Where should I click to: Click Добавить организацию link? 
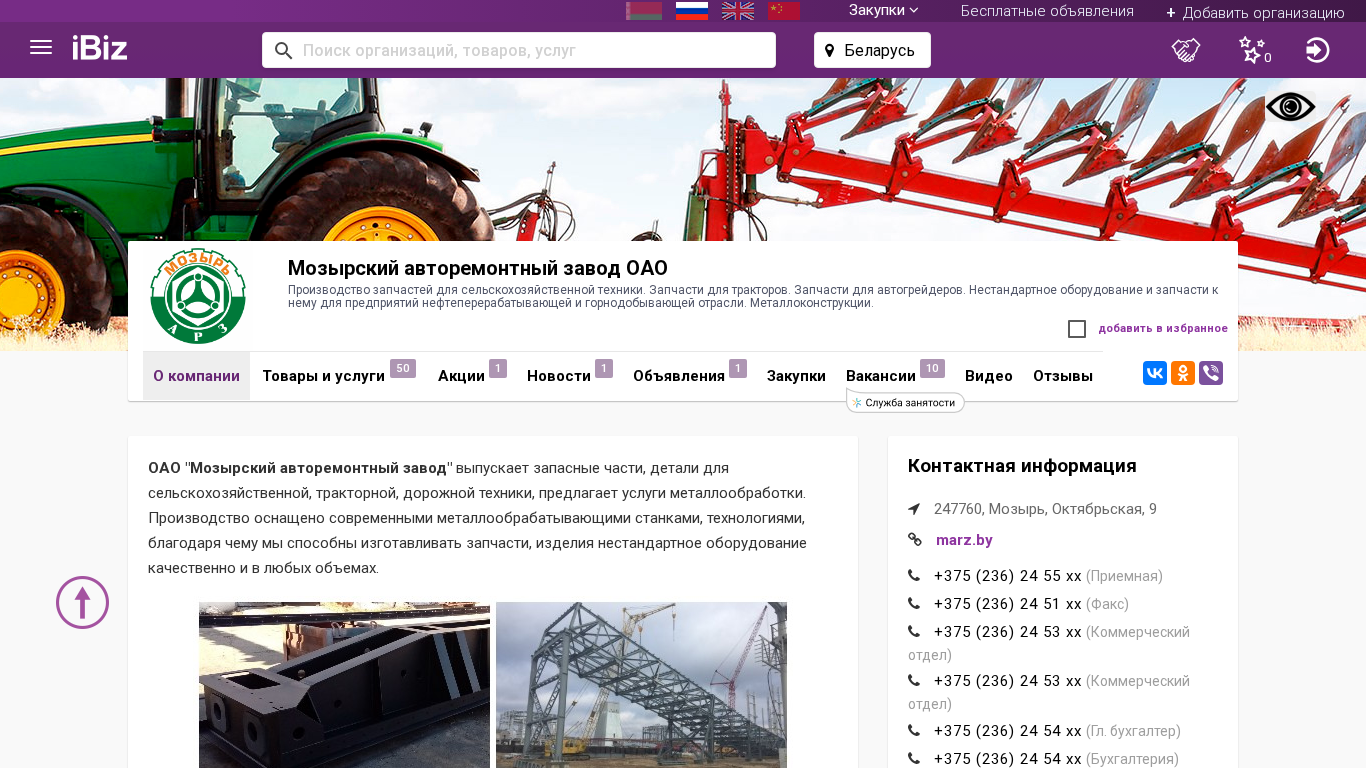click(1255, 12)
